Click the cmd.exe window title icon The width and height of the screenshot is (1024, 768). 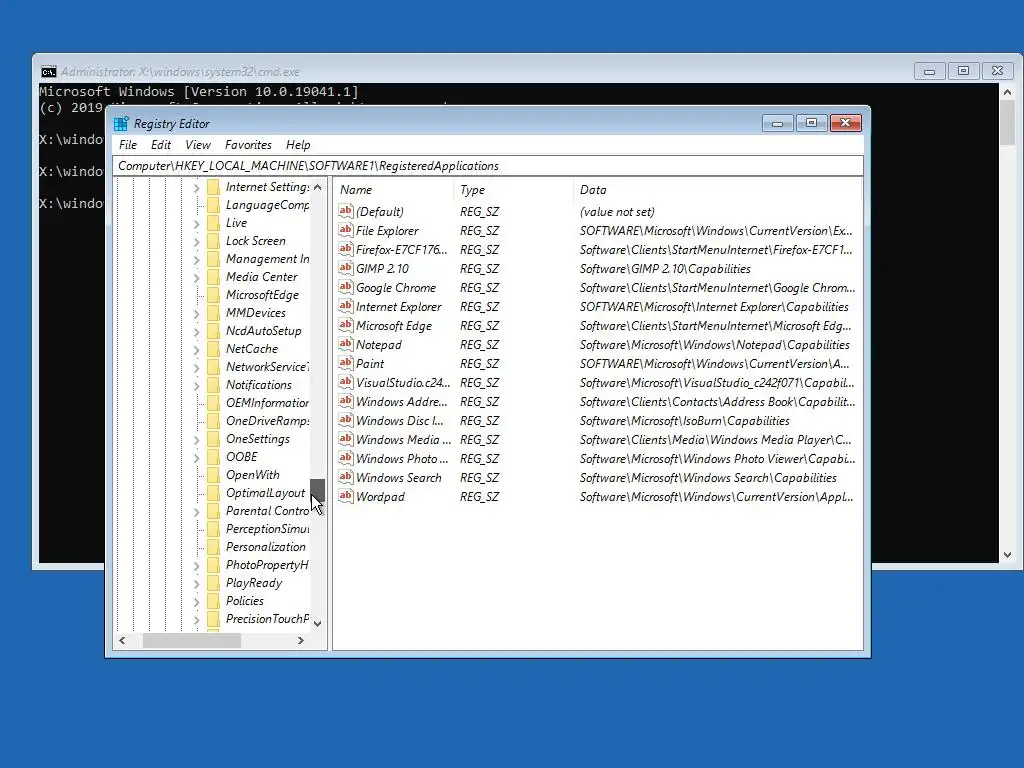(x=48, y=72)
